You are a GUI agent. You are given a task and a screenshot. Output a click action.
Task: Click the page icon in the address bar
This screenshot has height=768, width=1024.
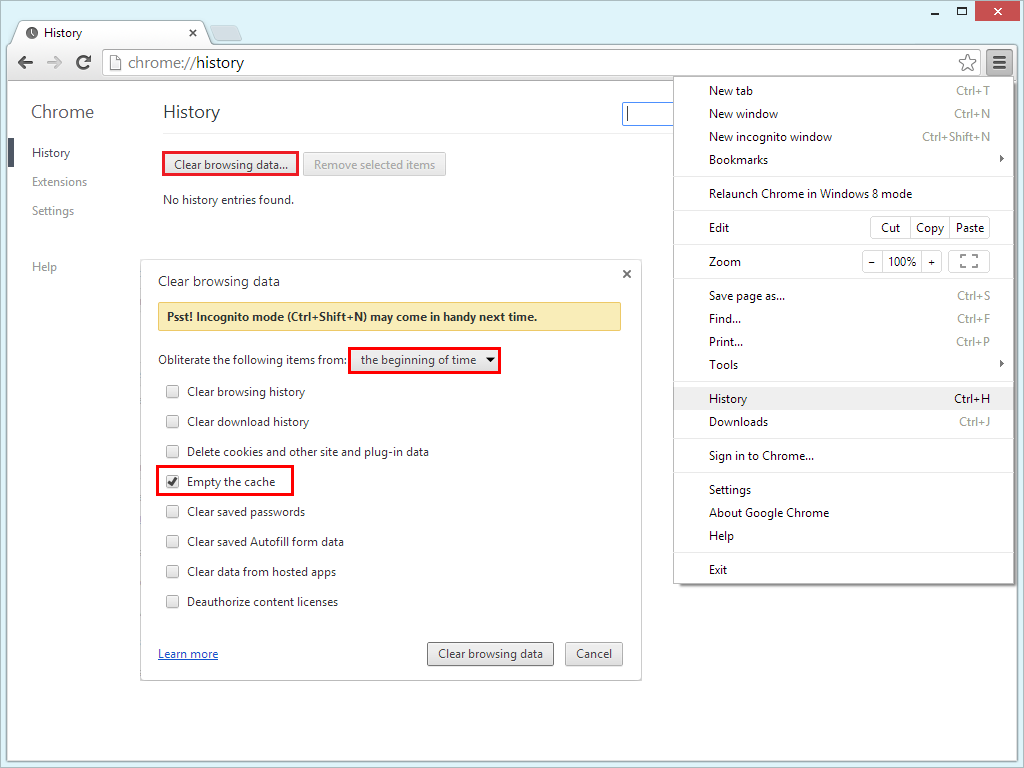click(x=114, y=62)
